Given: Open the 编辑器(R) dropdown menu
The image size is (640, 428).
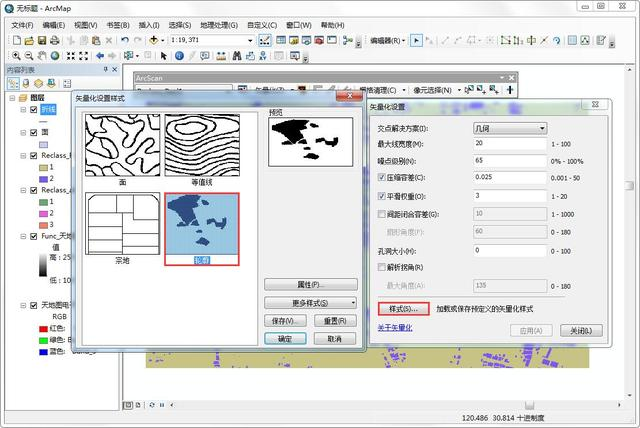Looking at the screenshot, I should pyautogui.click(x=387, y=40).
